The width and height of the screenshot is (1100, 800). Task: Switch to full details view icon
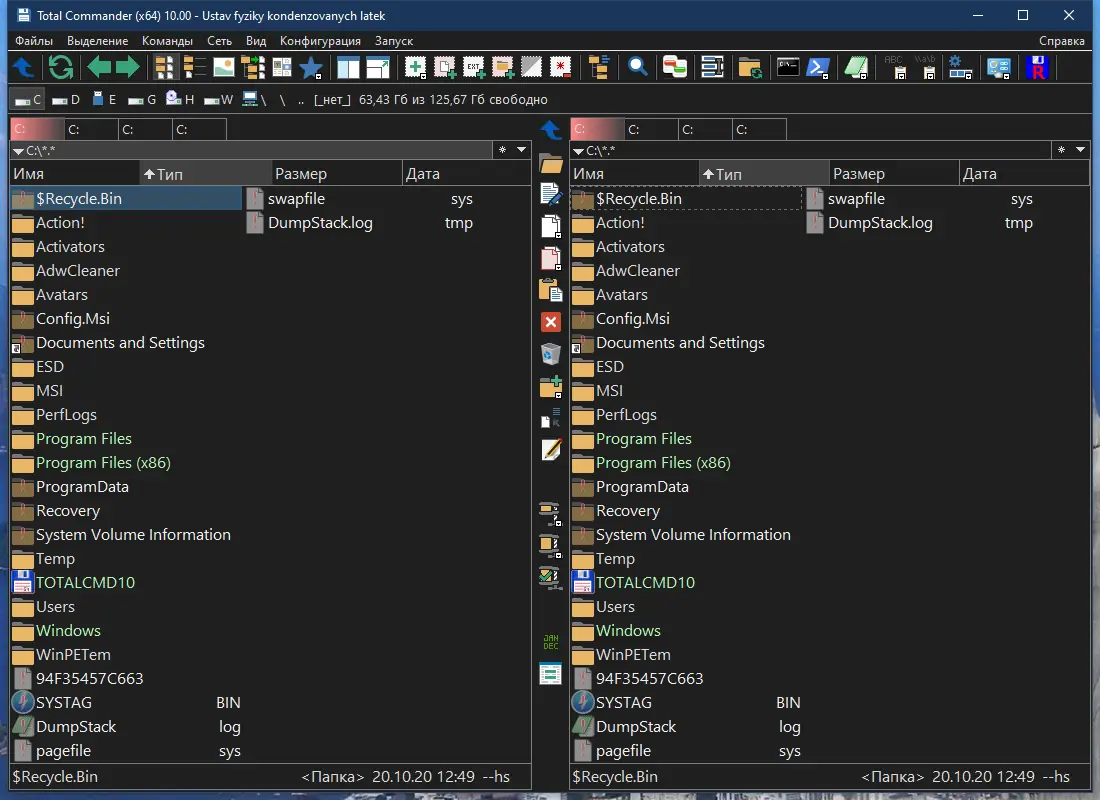[194, 67]
